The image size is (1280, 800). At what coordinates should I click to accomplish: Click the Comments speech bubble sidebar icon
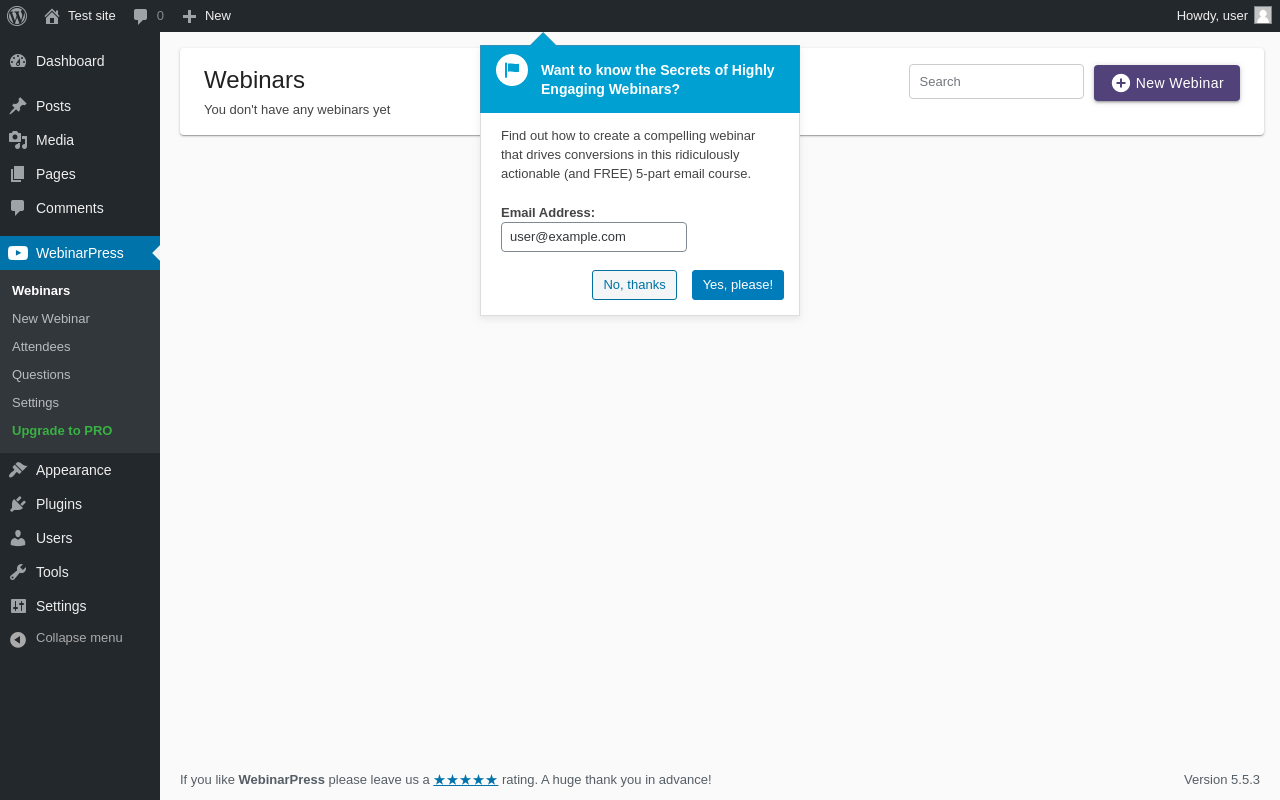(18, 208)
